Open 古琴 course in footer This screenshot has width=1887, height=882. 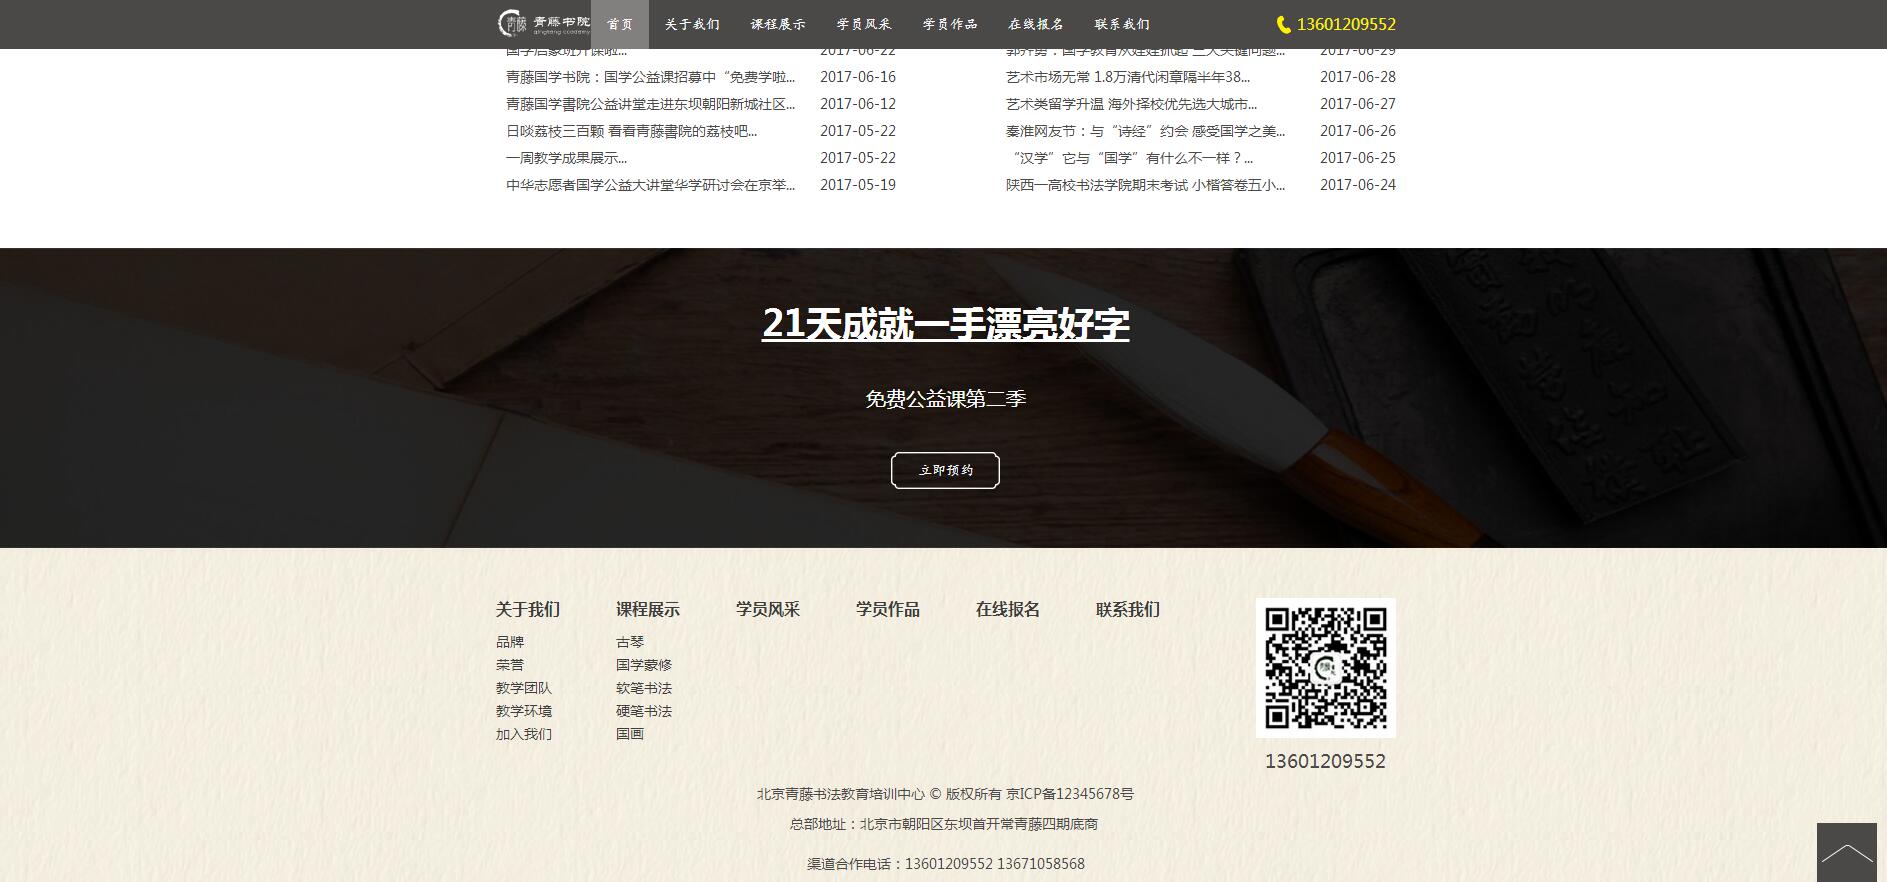630,642
